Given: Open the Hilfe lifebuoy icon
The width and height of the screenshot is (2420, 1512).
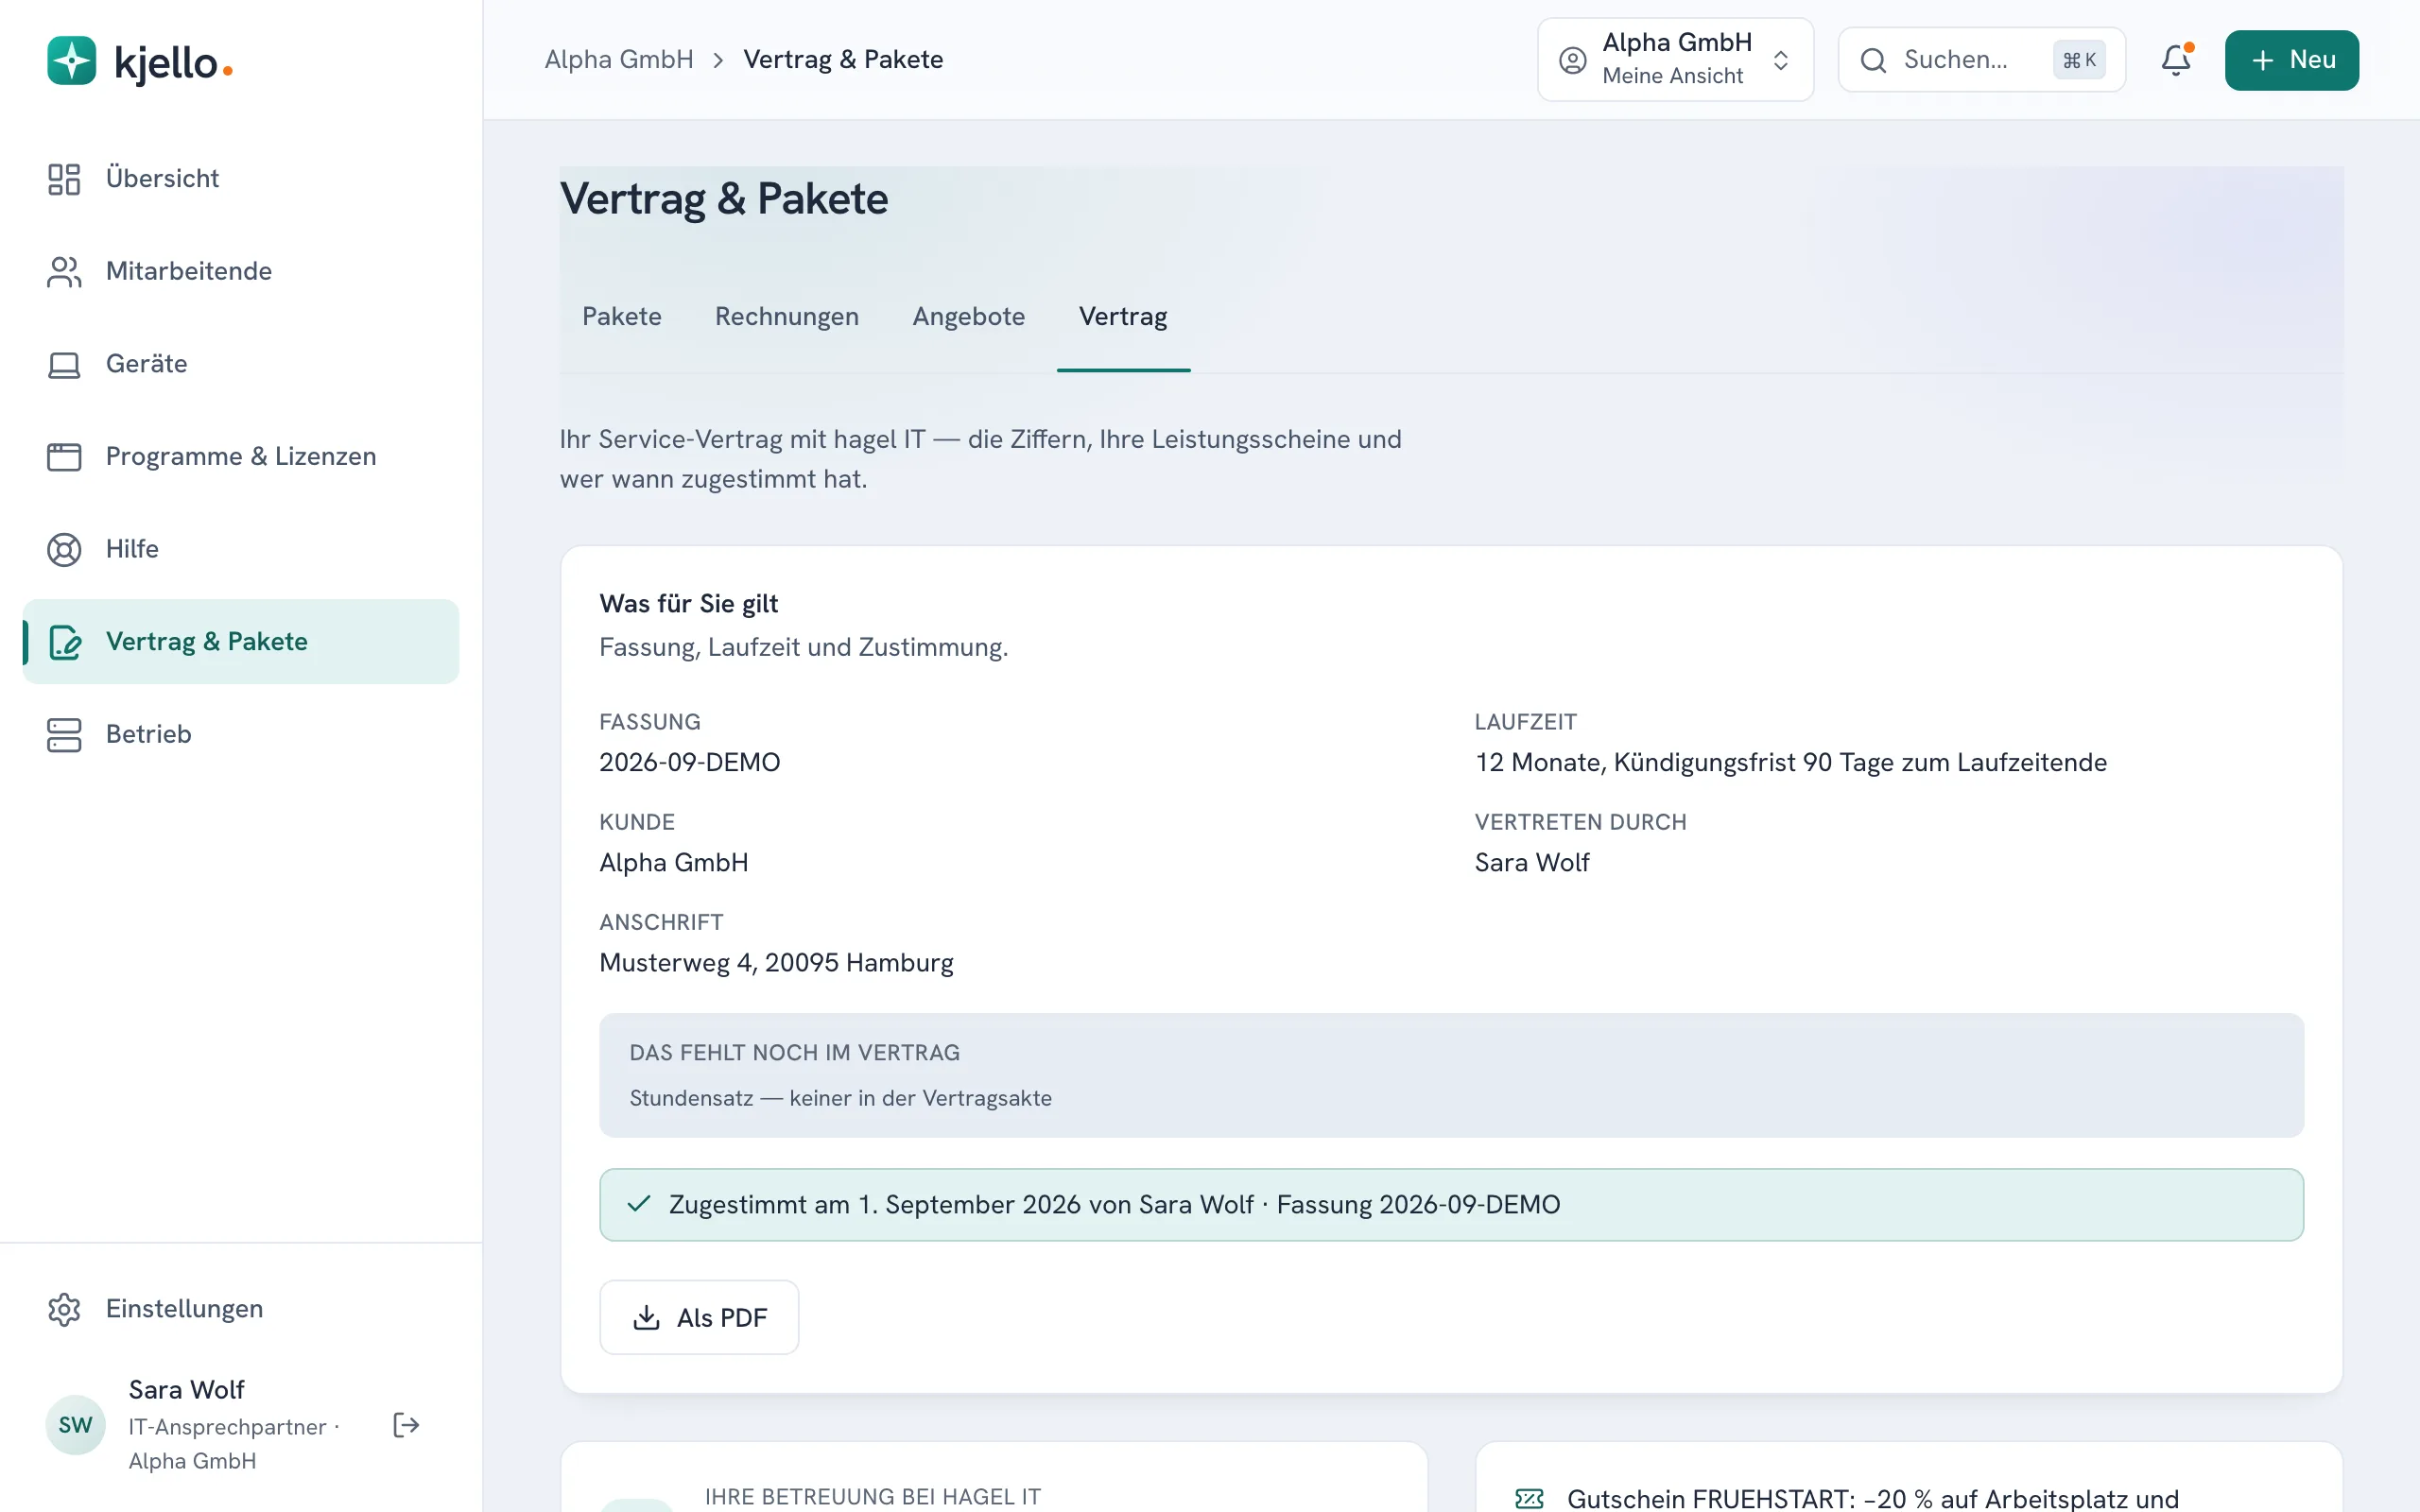Looking at the screenshot, I should point(64,549).
